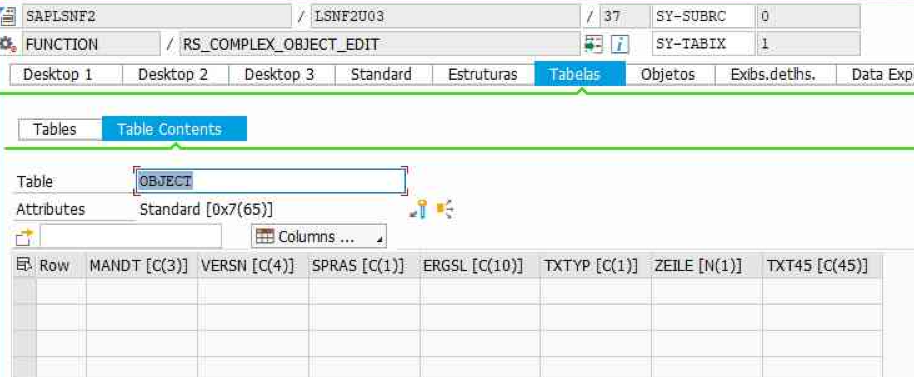Click the Table name field containing OBJECT
This screenshot has width=914, height=377.
270,181
